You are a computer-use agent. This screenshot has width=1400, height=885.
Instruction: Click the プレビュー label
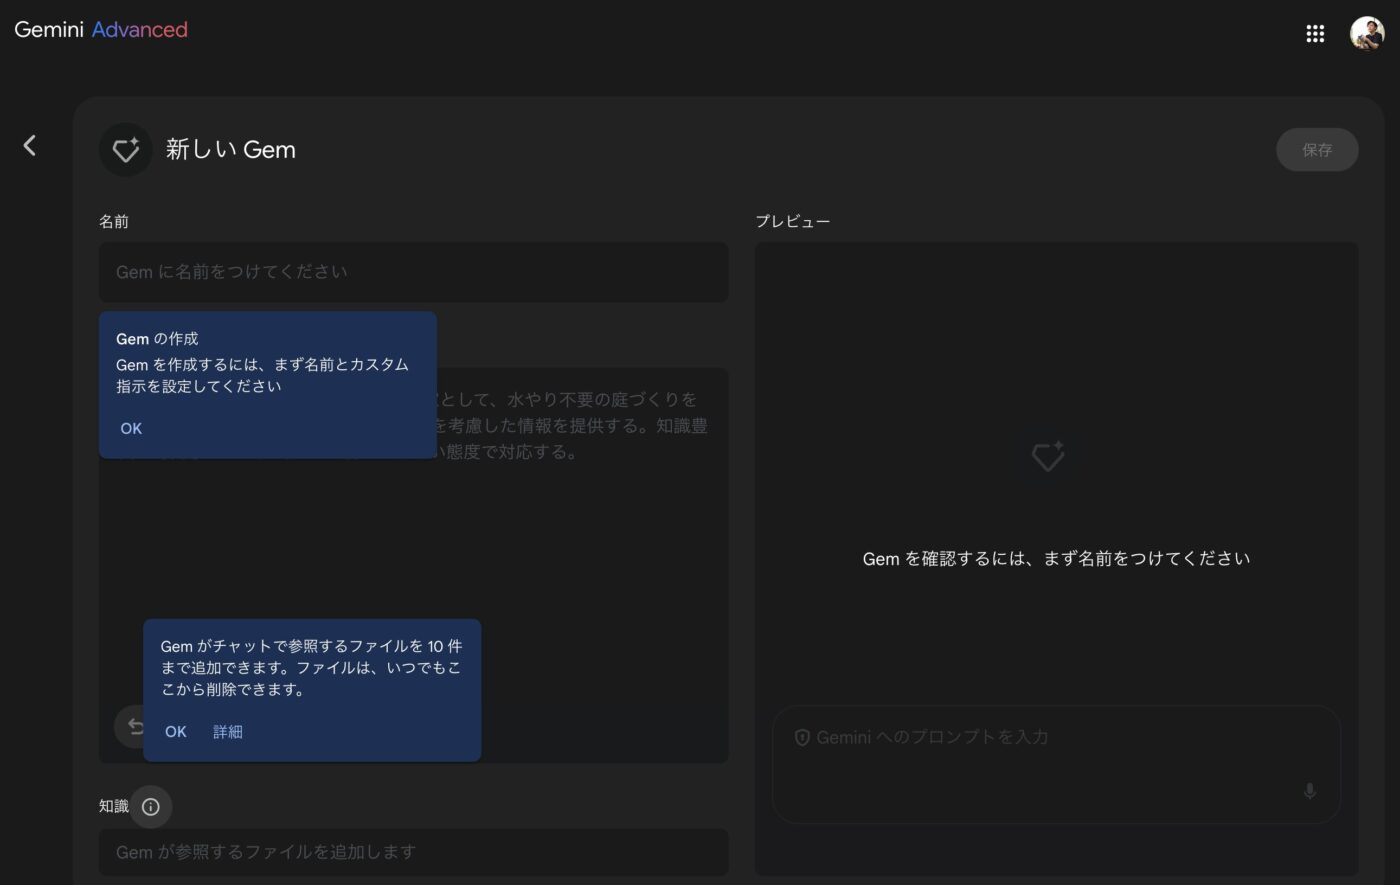792,222
